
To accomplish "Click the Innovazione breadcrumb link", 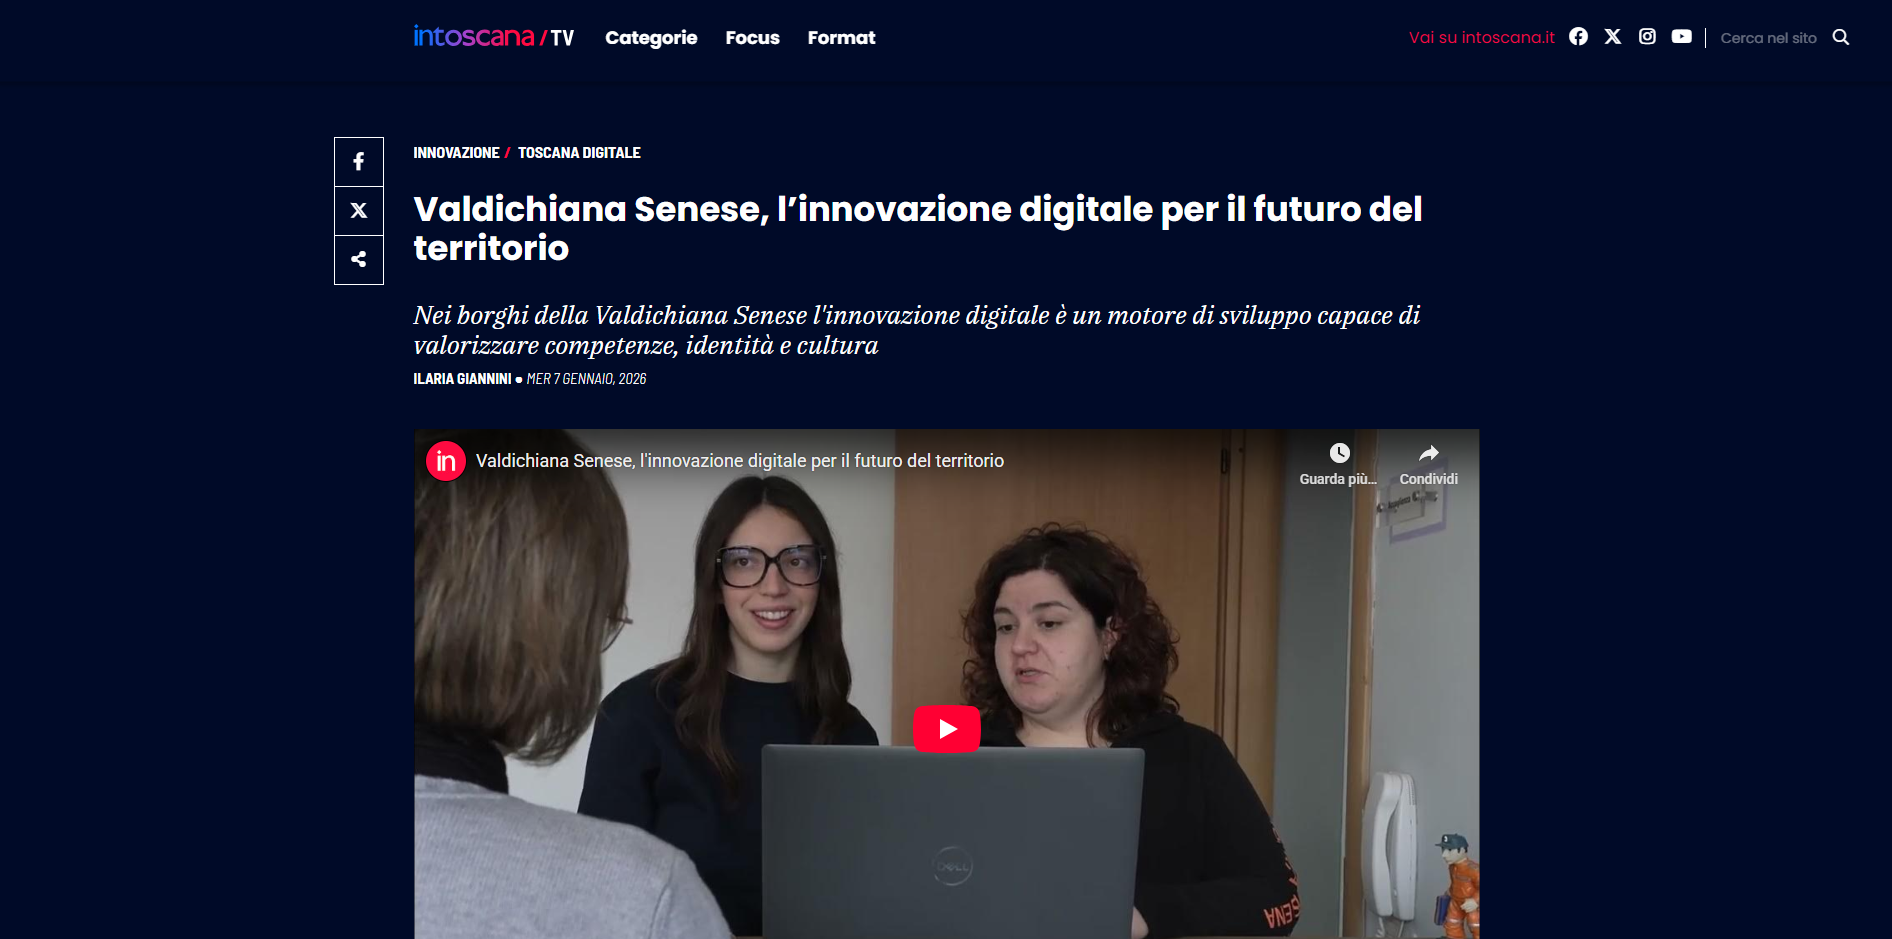I will click(456, 153).
